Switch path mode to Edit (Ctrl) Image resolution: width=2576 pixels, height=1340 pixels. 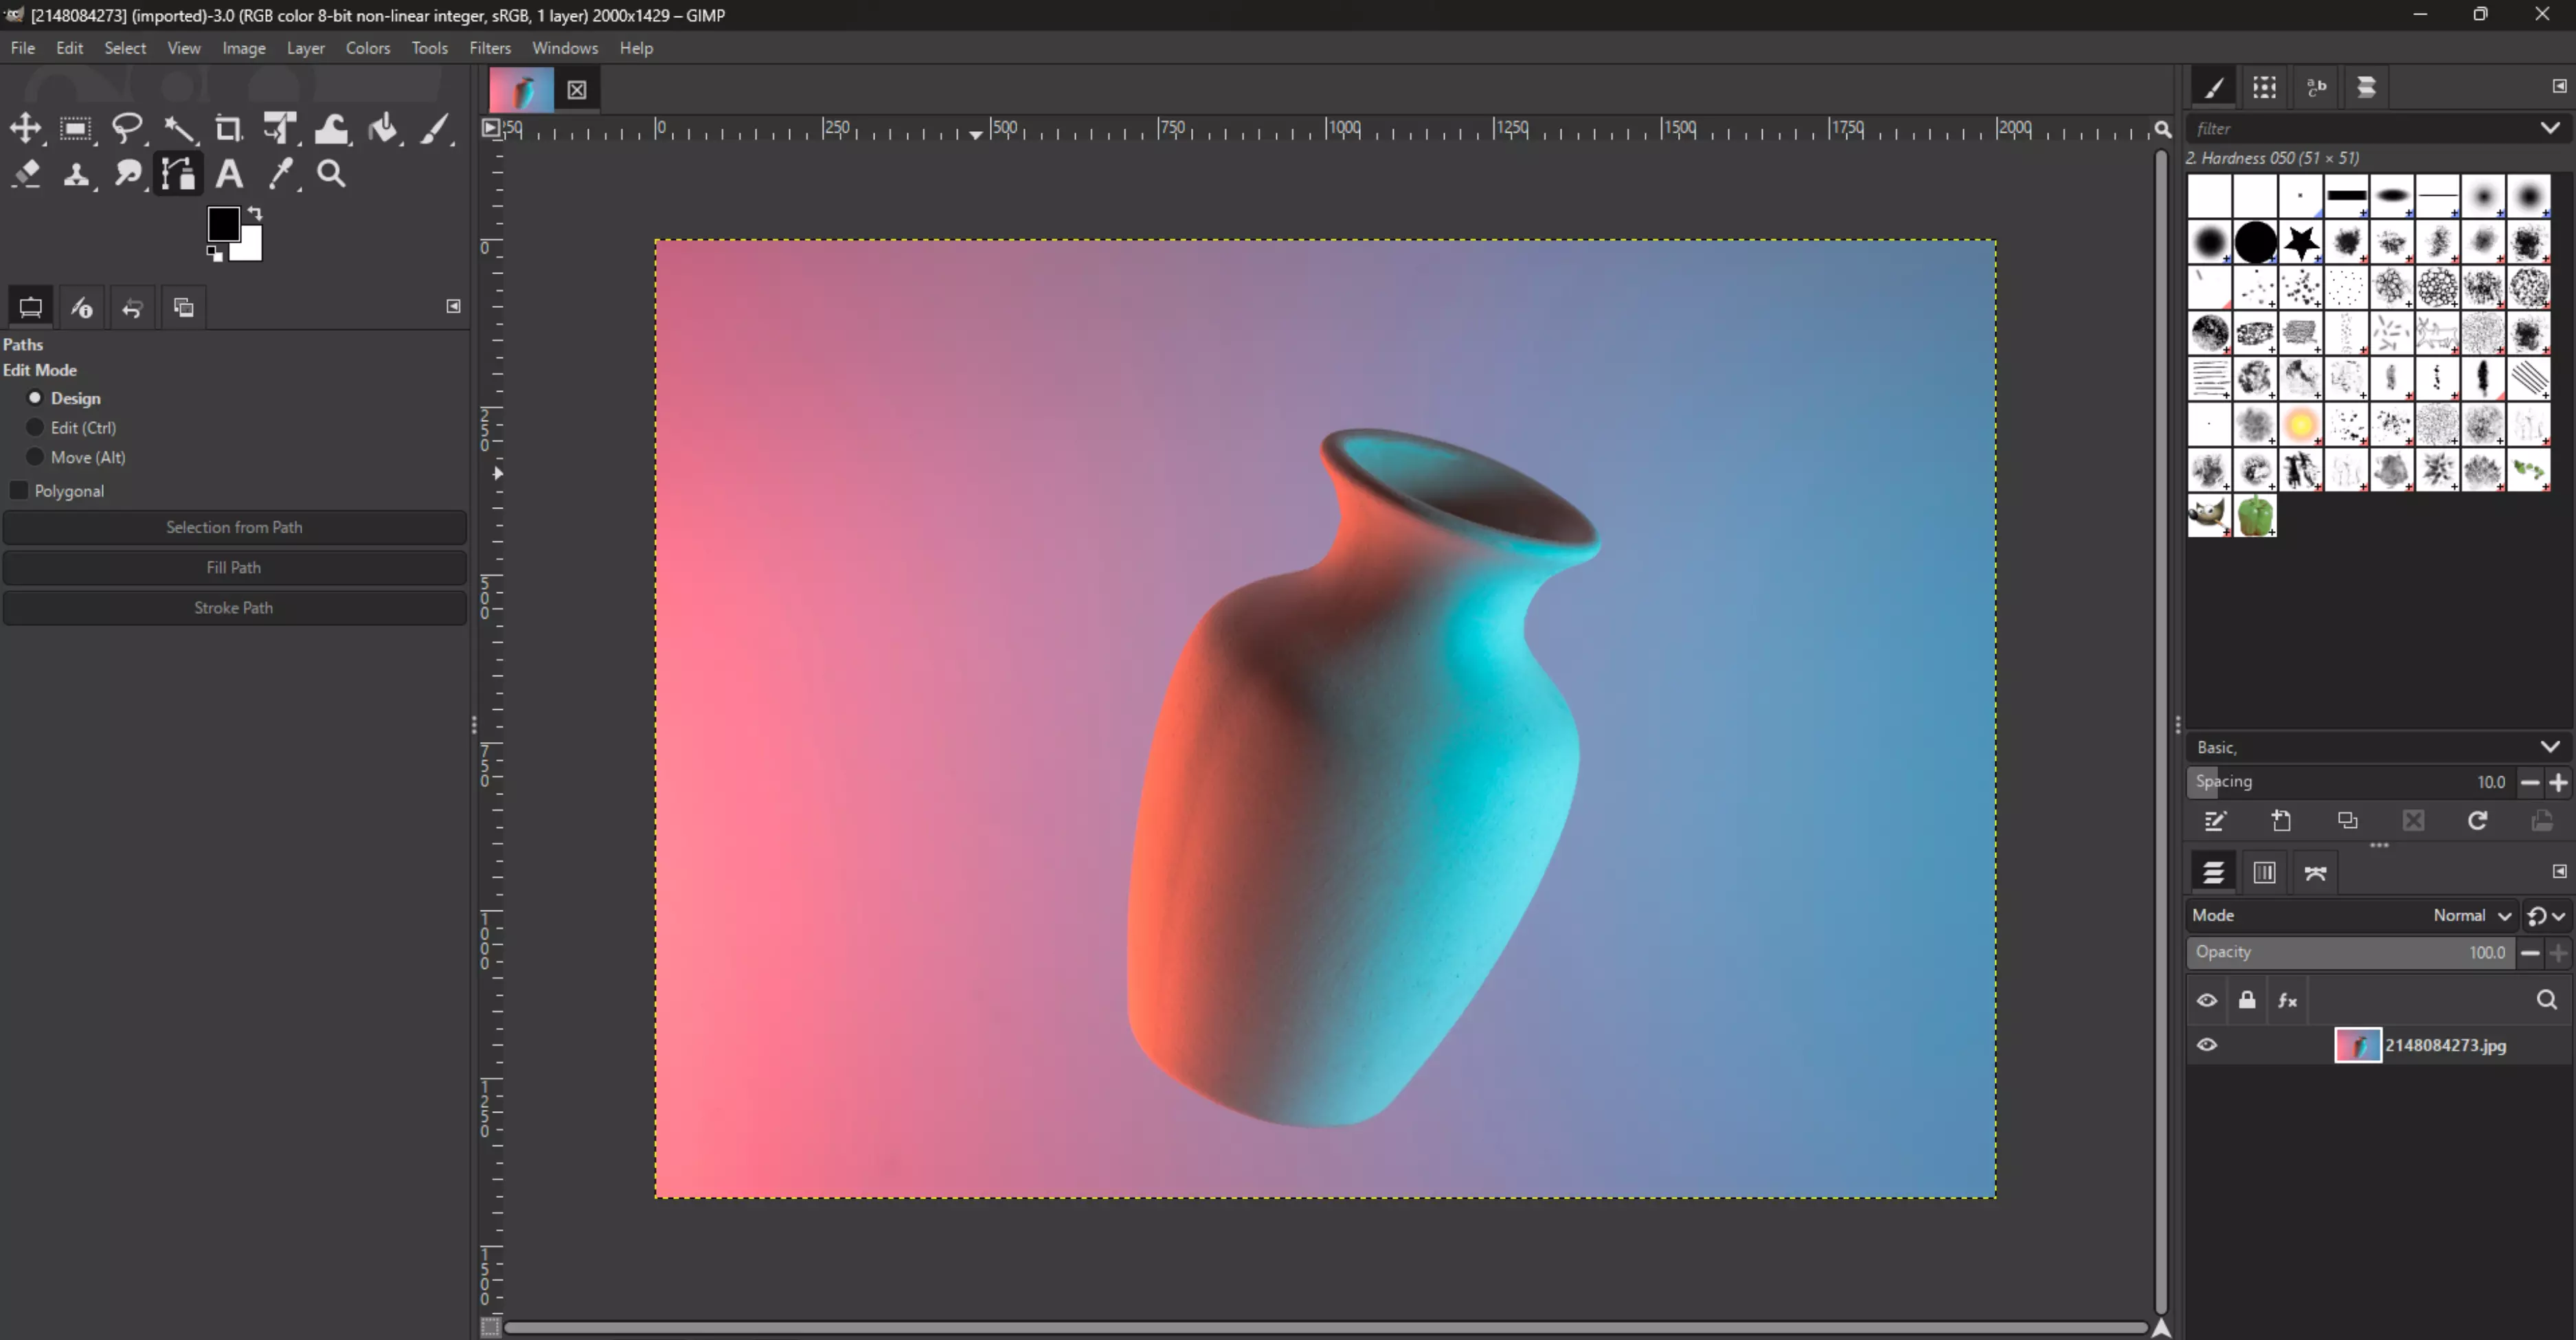pos(35,427)
